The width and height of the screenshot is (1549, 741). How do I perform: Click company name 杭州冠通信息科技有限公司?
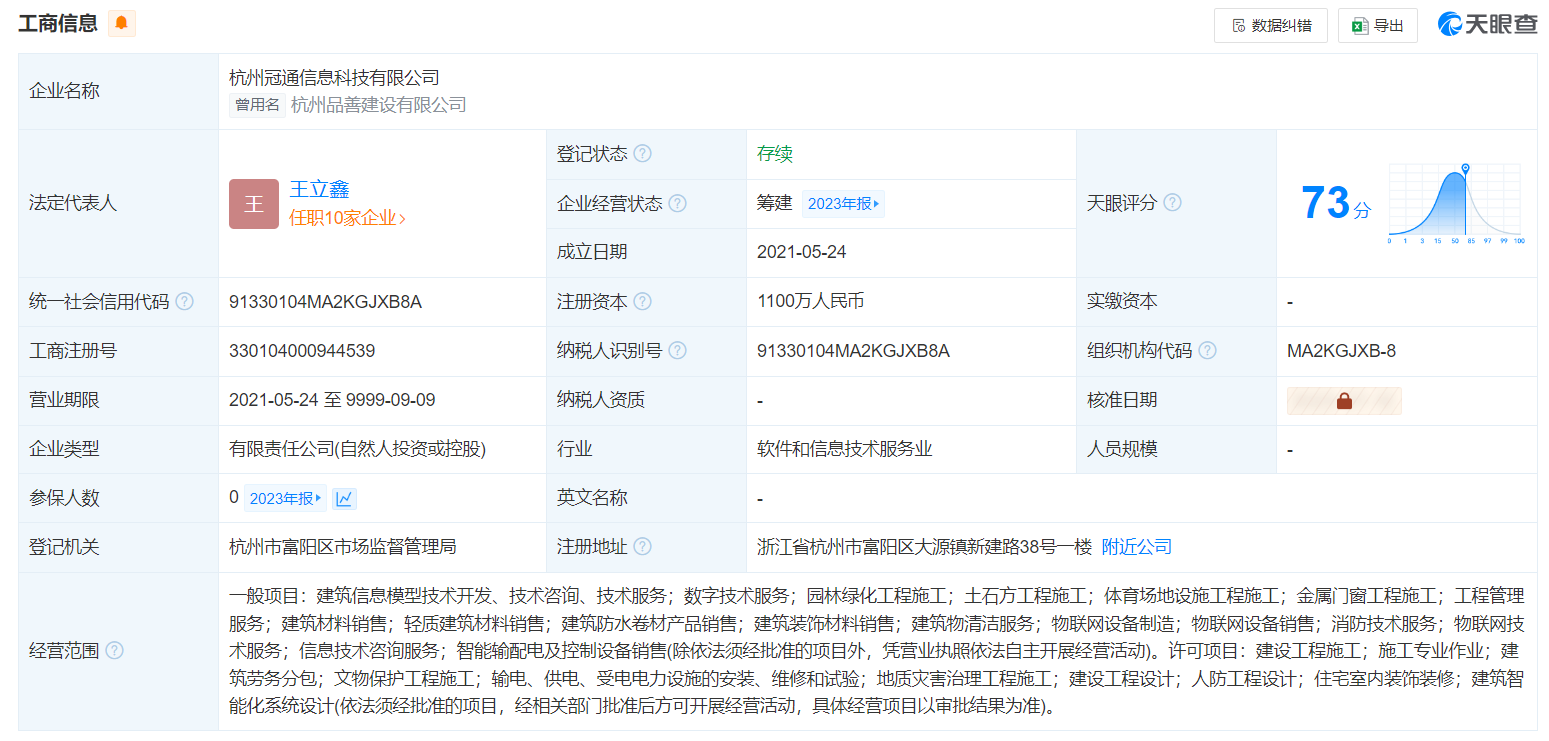click(334, 77)
